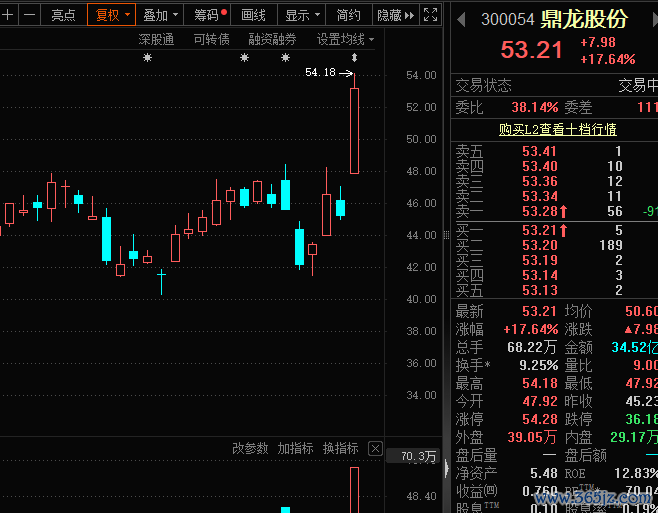Zoom out chart with minus button
Viewport: 658px width, 513px height.
point(29,15)
